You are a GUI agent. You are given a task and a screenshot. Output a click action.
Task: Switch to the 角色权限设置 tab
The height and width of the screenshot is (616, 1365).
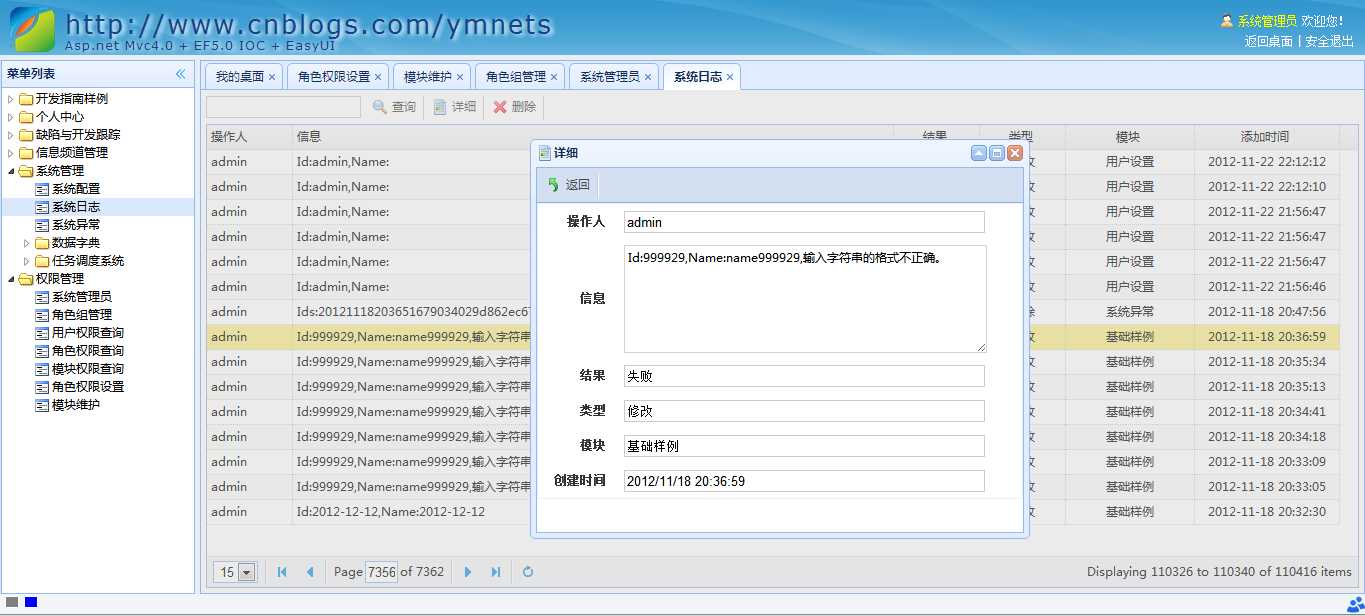[x=337, y=75]
